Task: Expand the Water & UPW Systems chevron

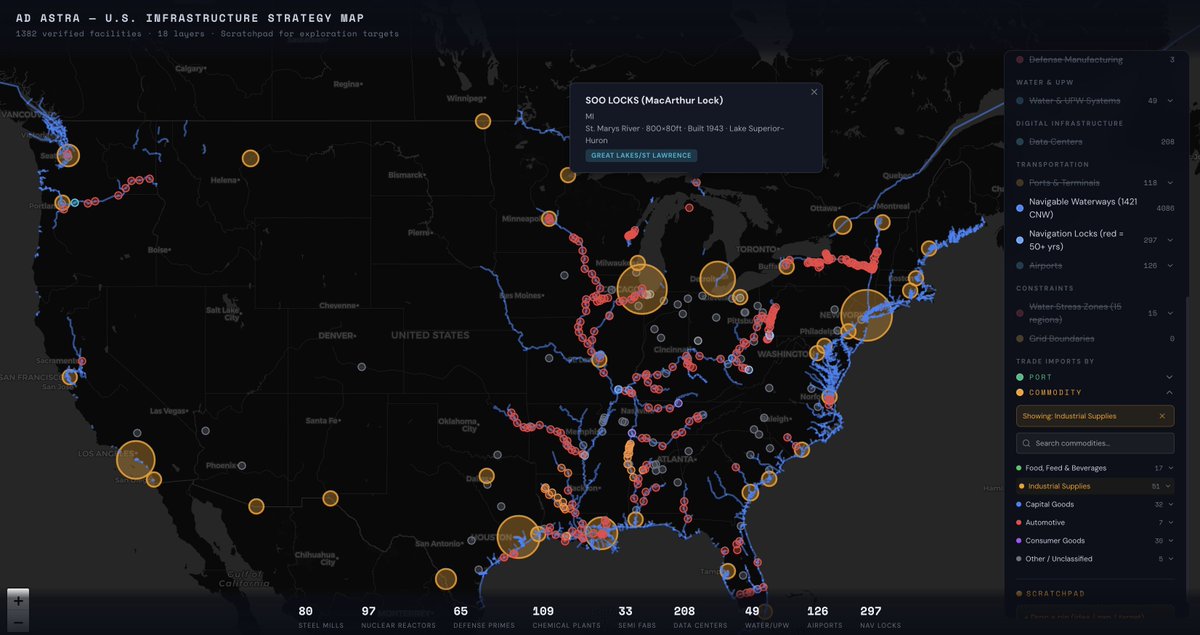Action: (x=1169, y=101)
